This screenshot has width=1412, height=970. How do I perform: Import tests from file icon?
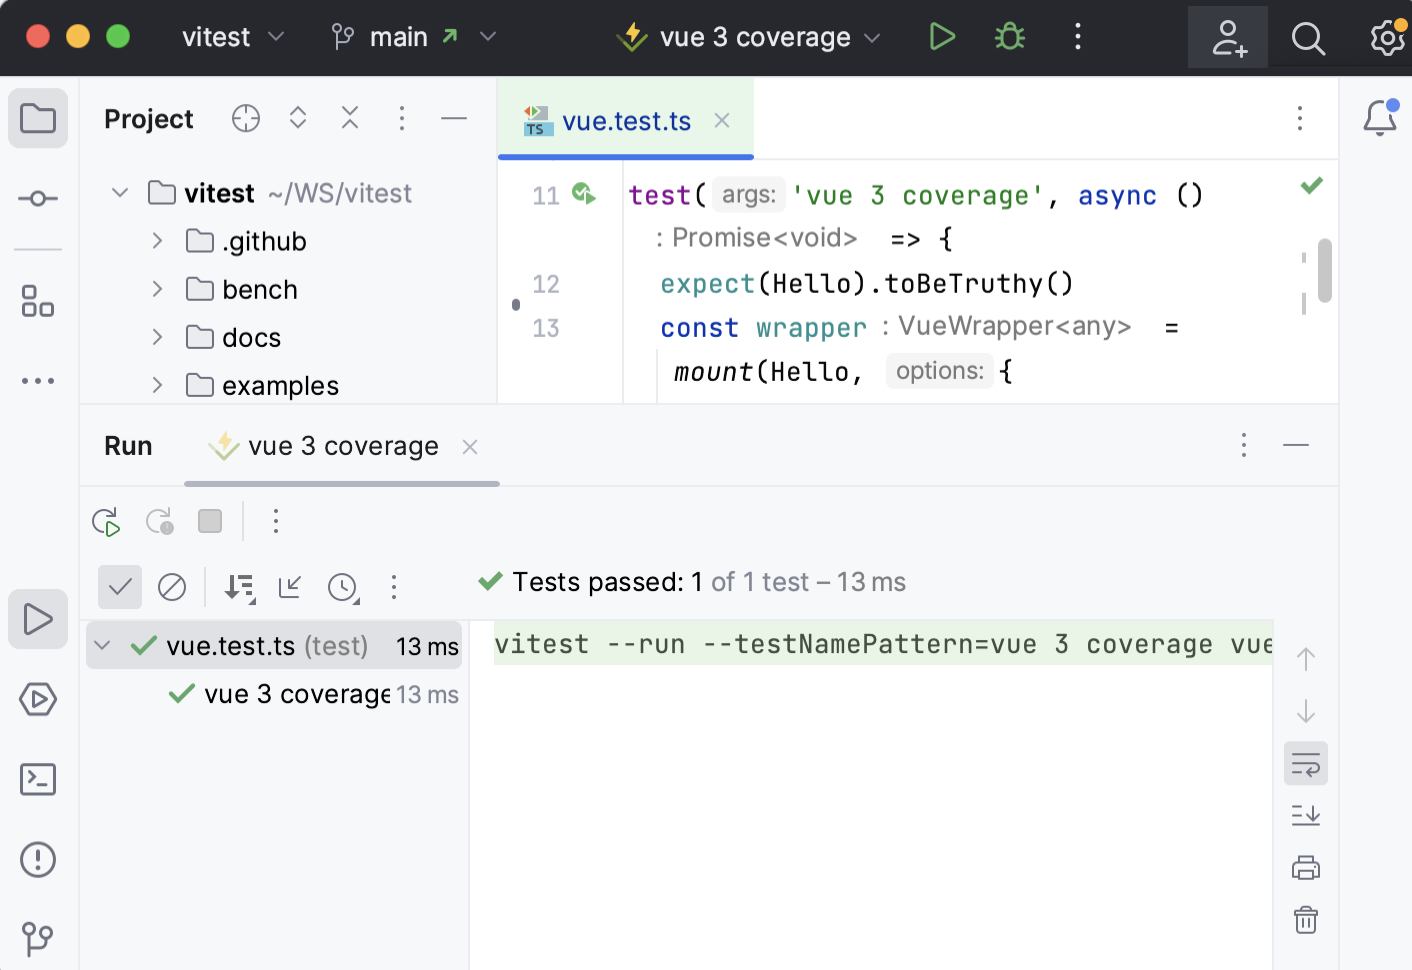[291, 587]
